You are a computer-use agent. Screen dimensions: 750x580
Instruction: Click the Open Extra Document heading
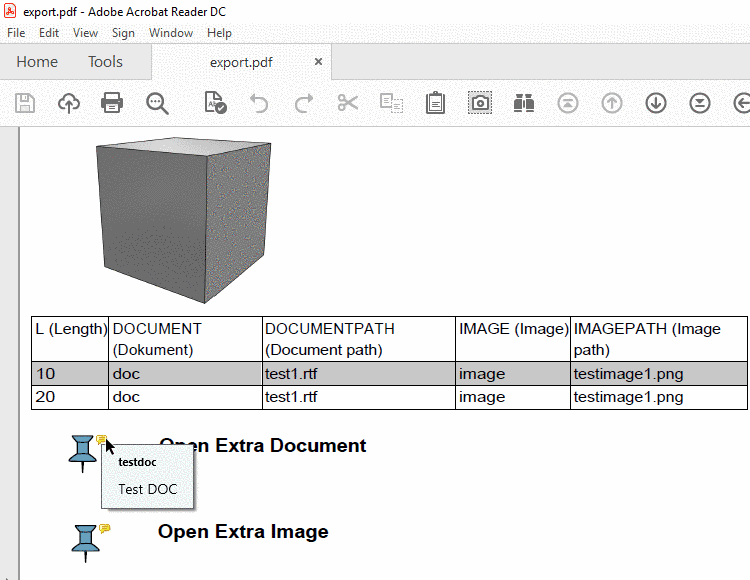click(x=263, y=446)
